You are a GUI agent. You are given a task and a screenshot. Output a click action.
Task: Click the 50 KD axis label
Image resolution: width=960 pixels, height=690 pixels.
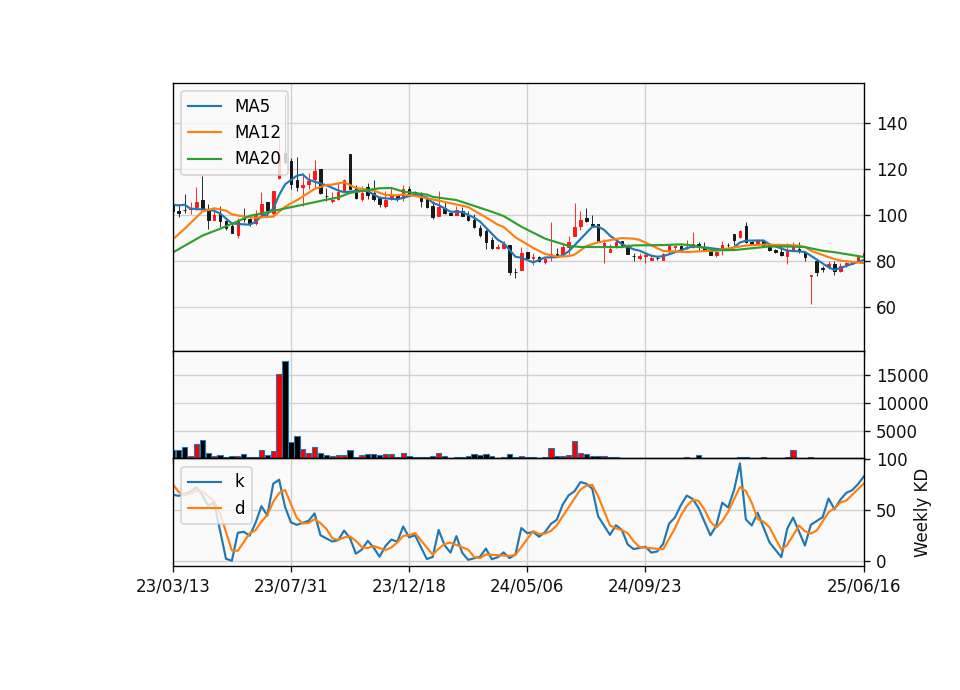coord(887,511)
